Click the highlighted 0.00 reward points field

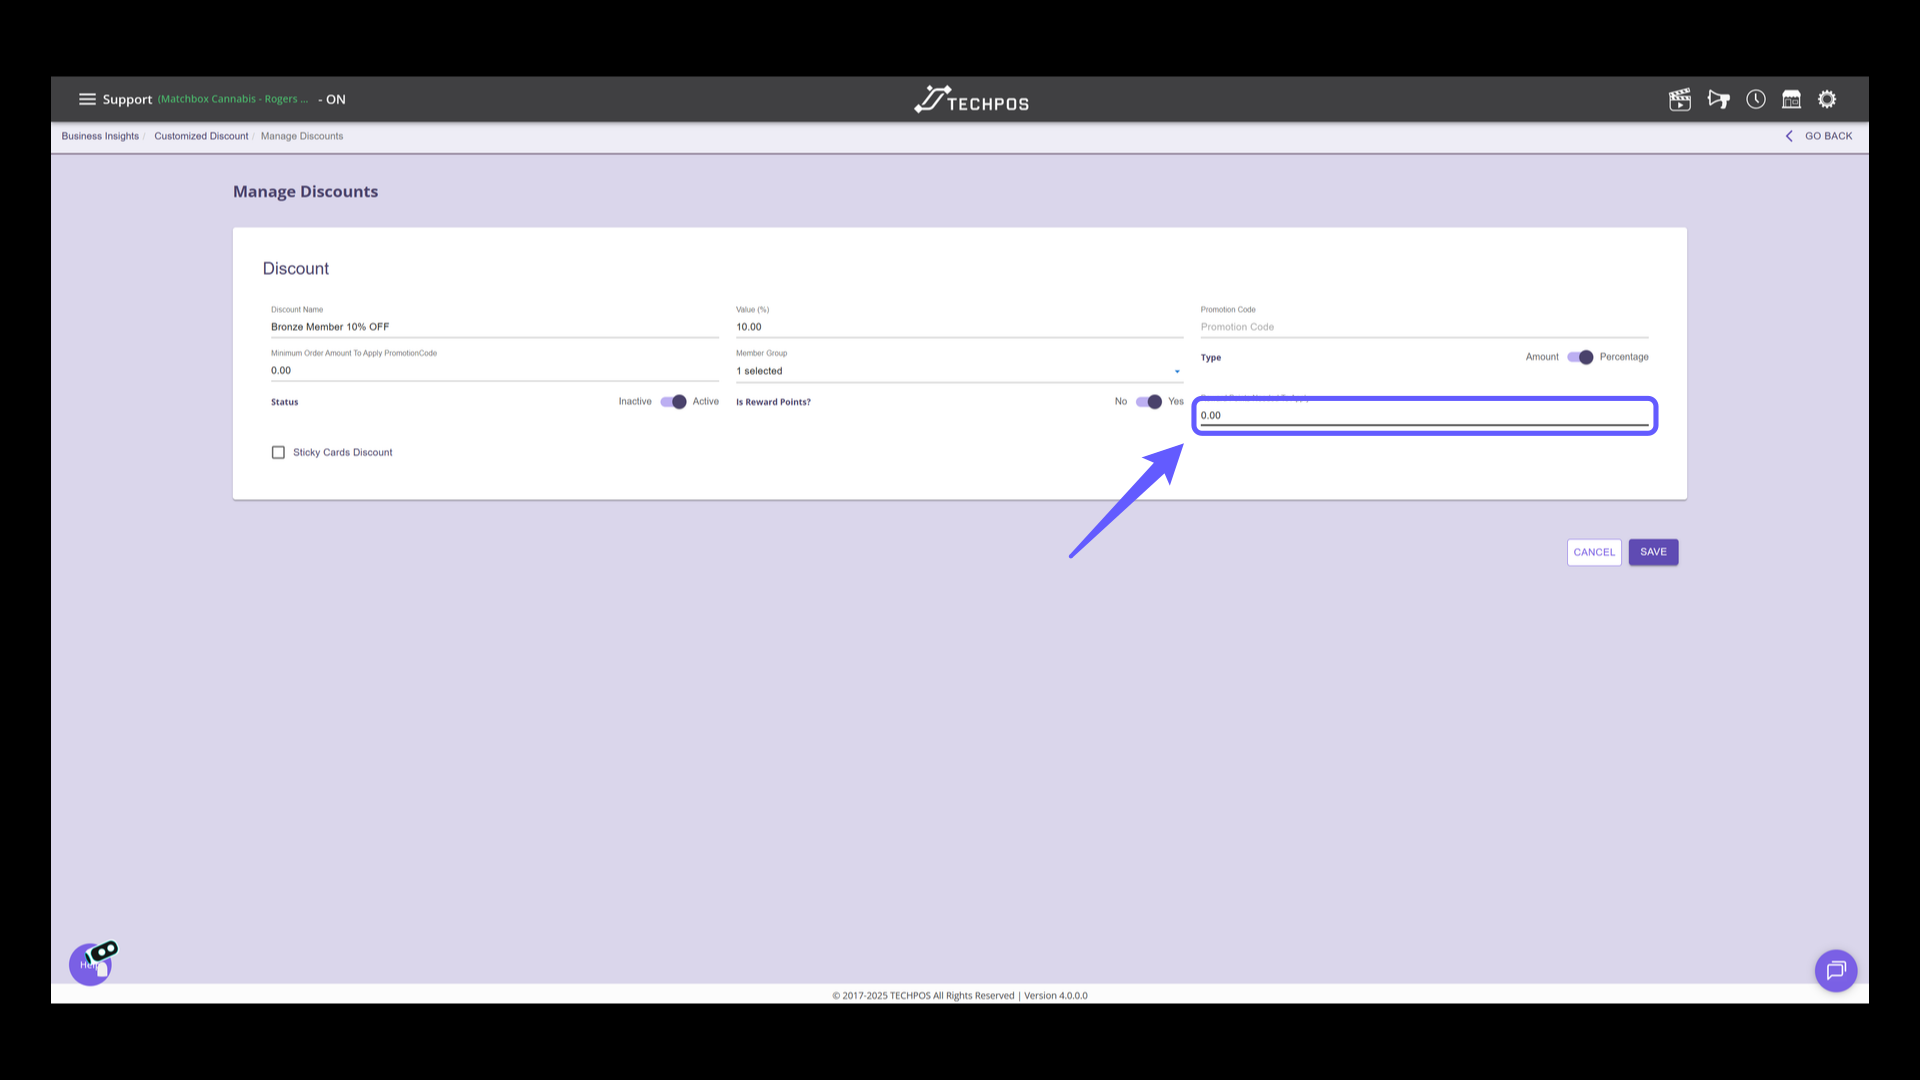click(x=1423, y=415)
